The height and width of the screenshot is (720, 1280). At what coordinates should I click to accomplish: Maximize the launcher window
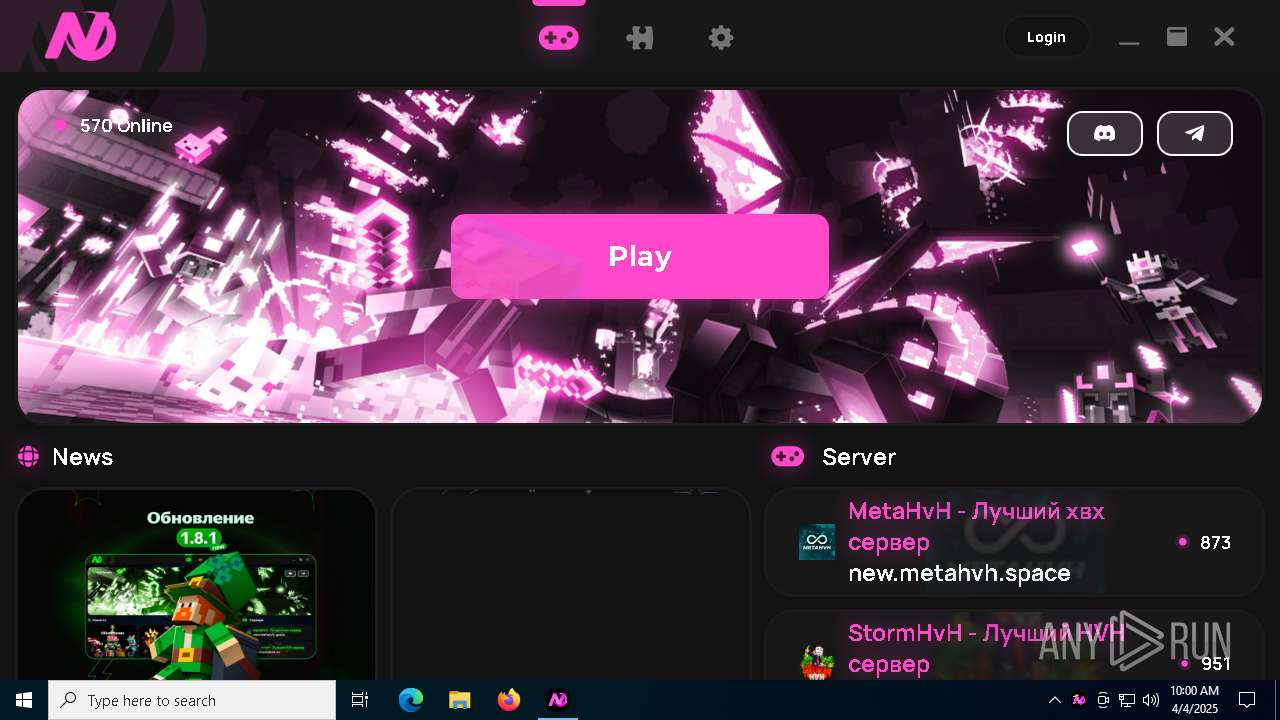(1177, 37)
